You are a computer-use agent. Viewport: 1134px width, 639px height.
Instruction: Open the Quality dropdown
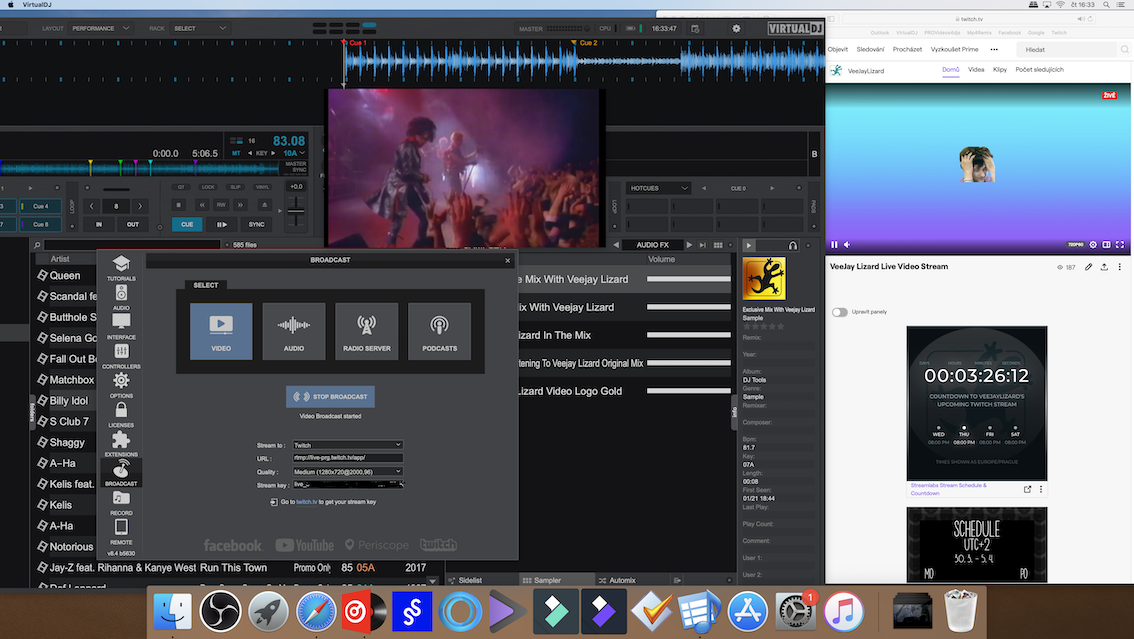pyautogui.click(x=347, y=472)
